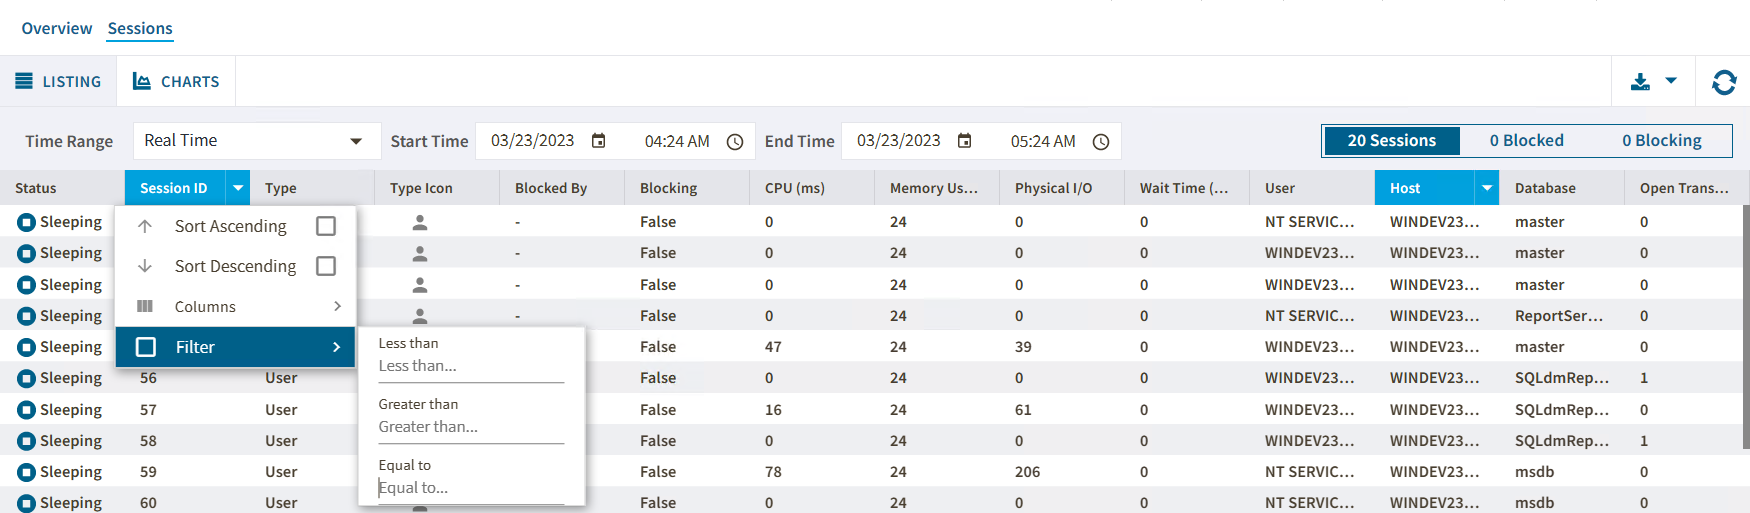
Task: Show the 0 Blocked sessions
Action: pyautogui.click(x=1526, y=141)
